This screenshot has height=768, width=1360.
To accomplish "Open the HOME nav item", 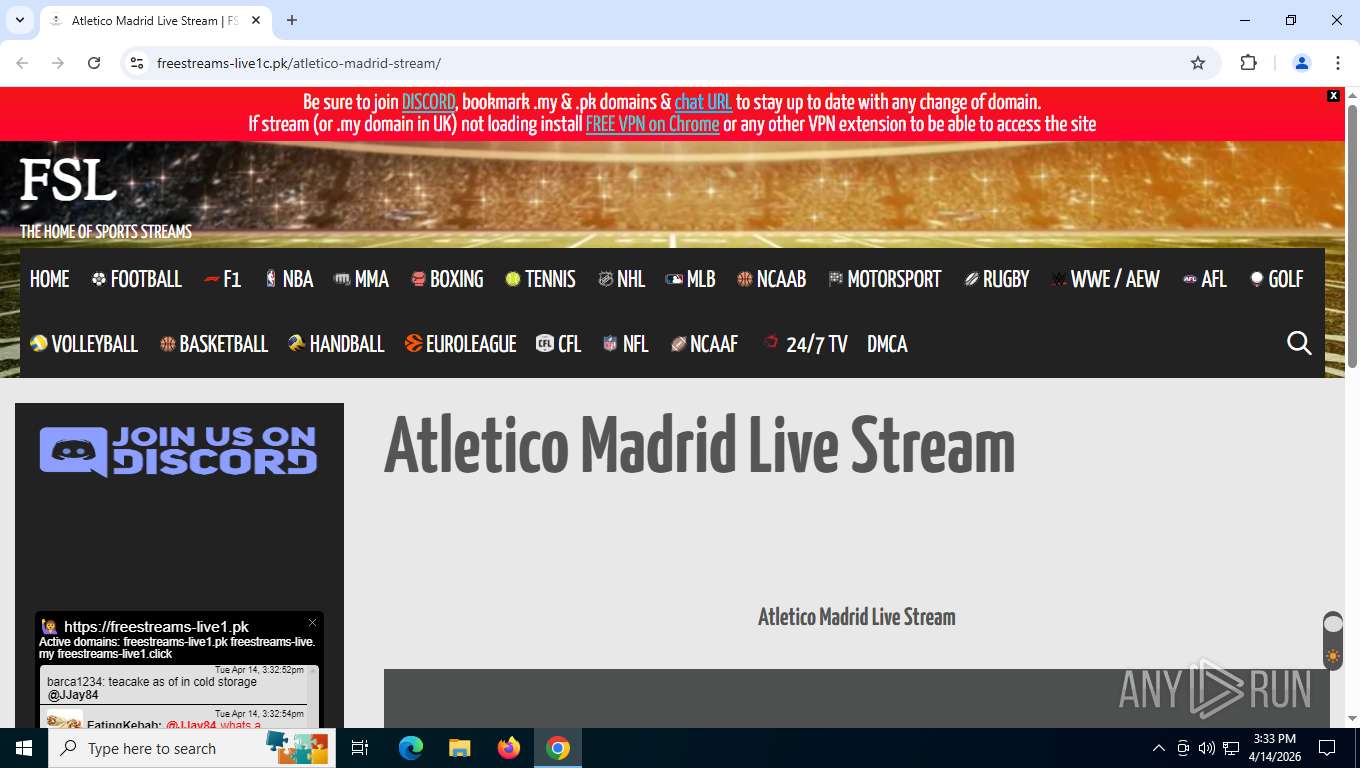I will pos(50,280).
